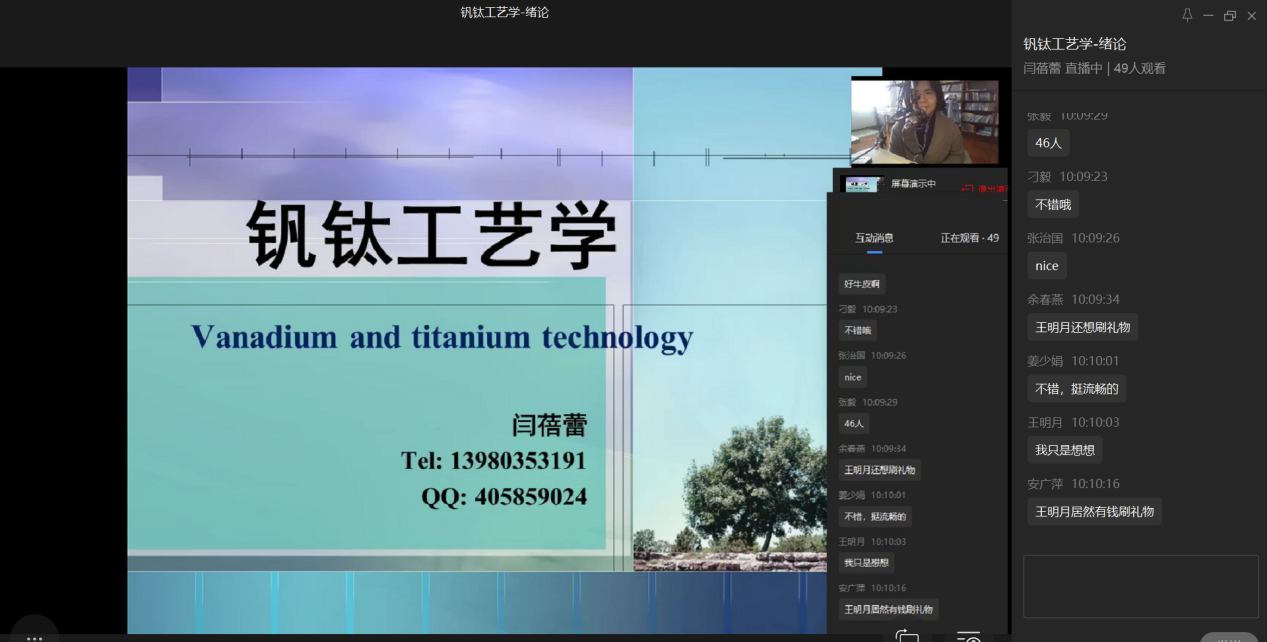Click the 不错，挺流畅的 message bubble

click(1077, 389)
